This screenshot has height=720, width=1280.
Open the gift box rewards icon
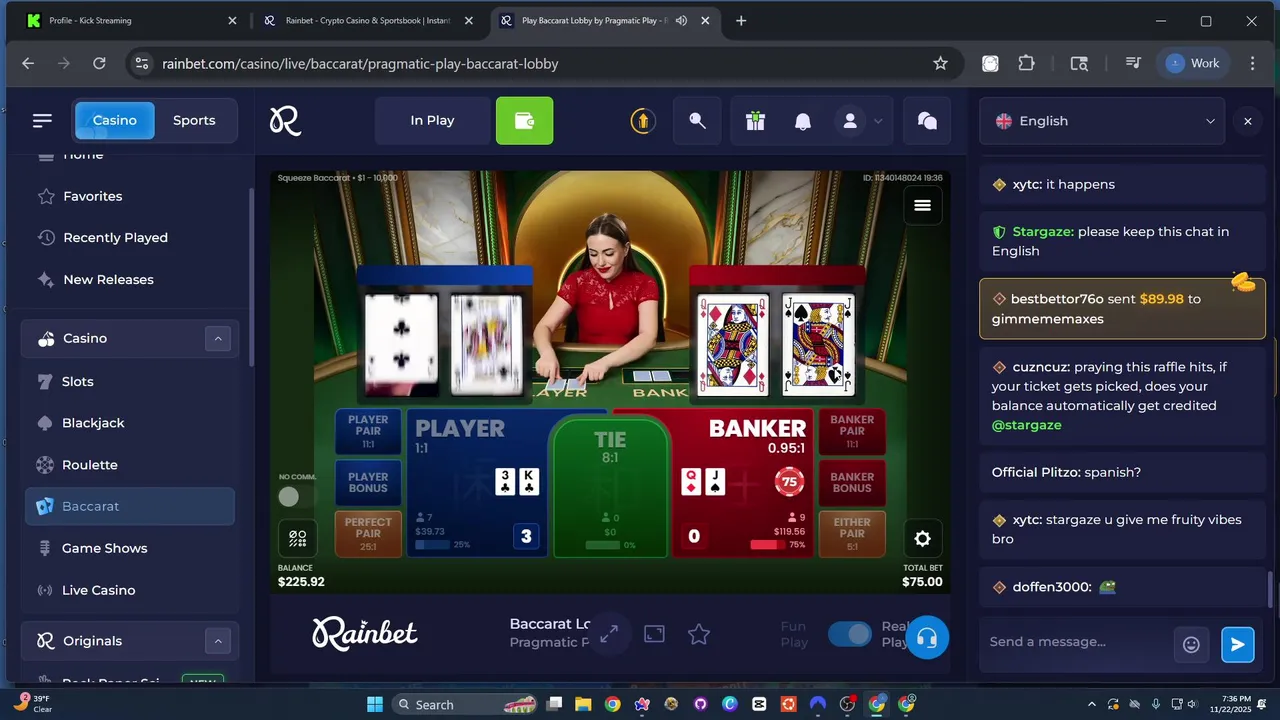pos(755,121)
